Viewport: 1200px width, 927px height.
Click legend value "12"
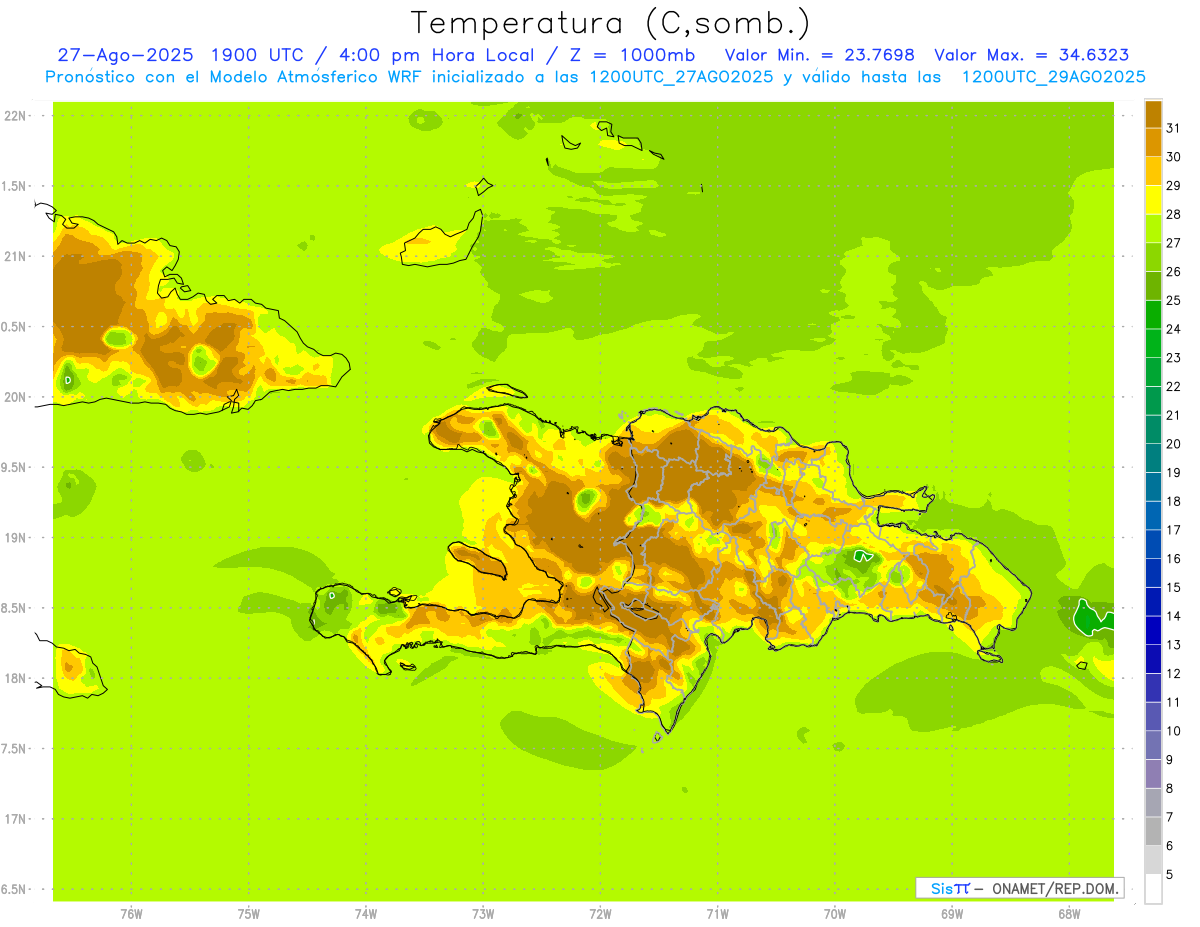pyautogui.click(x=1174, y=674)
